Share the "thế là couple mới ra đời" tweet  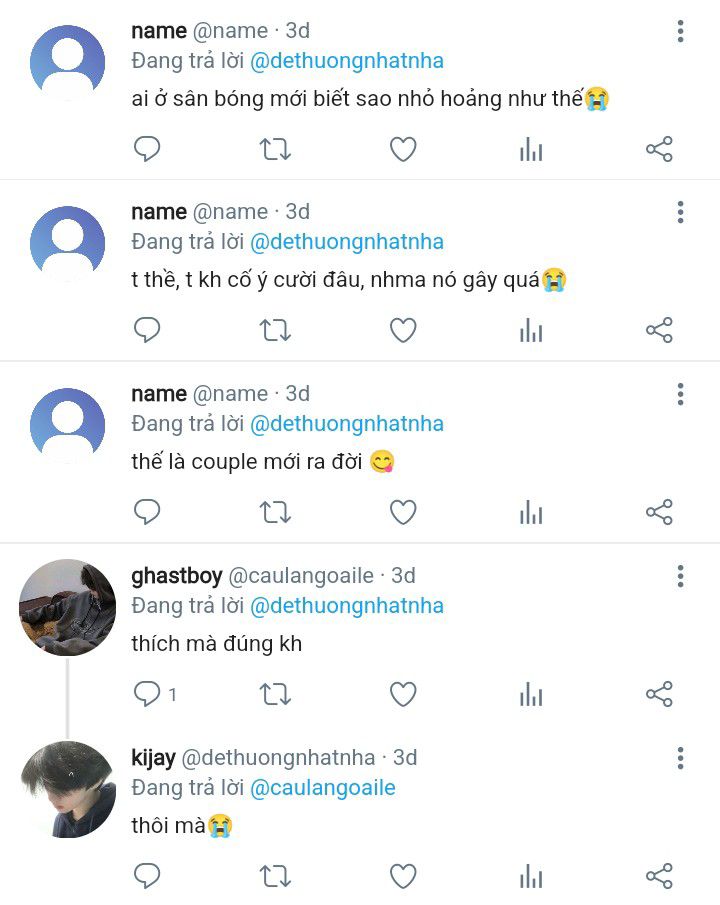point(659,513)
